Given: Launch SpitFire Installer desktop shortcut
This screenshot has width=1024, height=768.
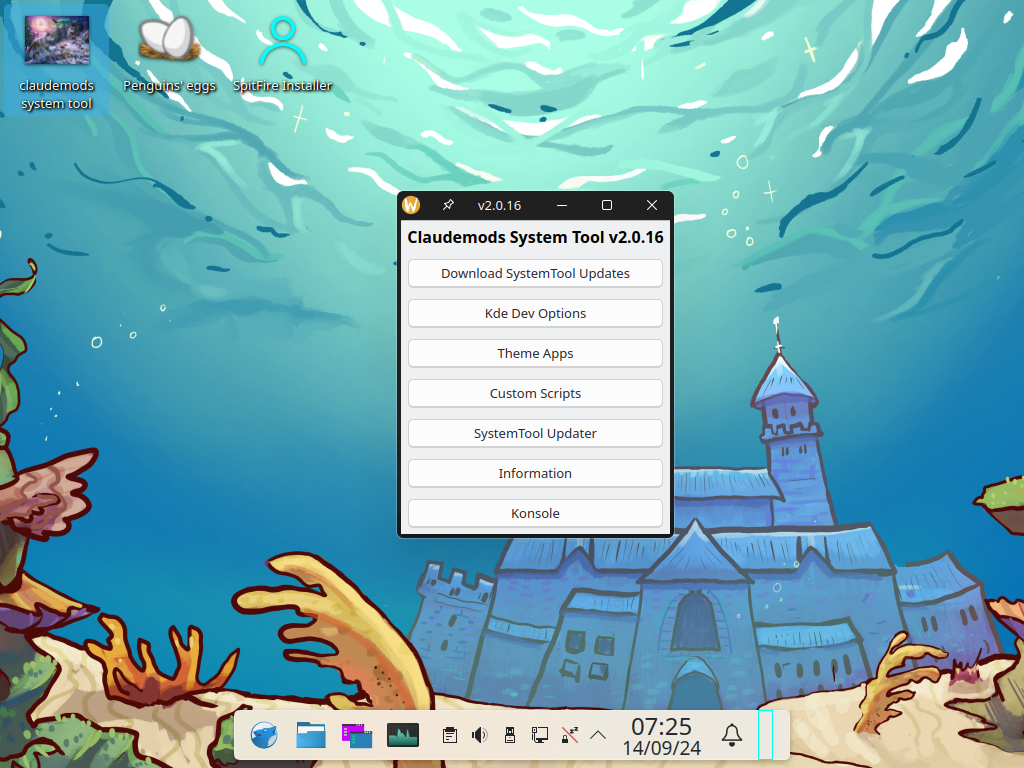Looking at the screenshot, I should (x=282, y=55).
